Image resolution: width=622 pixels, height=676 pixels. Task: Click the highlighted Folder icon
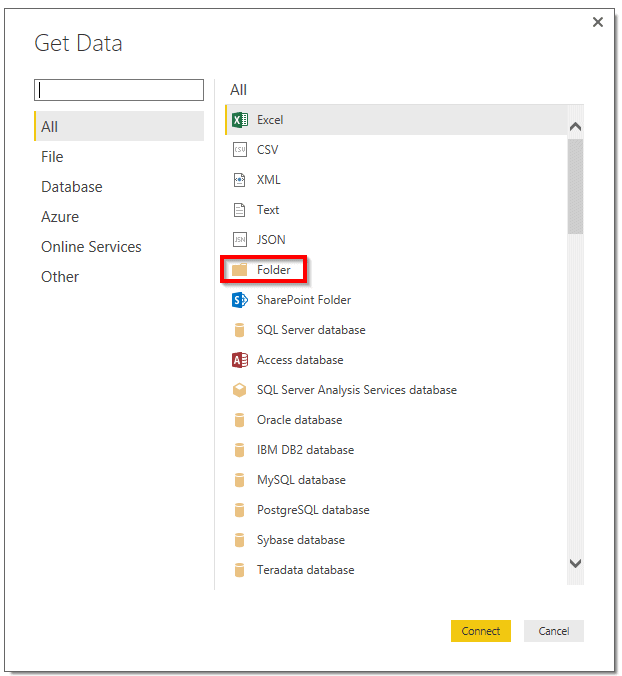pos(239,270)
